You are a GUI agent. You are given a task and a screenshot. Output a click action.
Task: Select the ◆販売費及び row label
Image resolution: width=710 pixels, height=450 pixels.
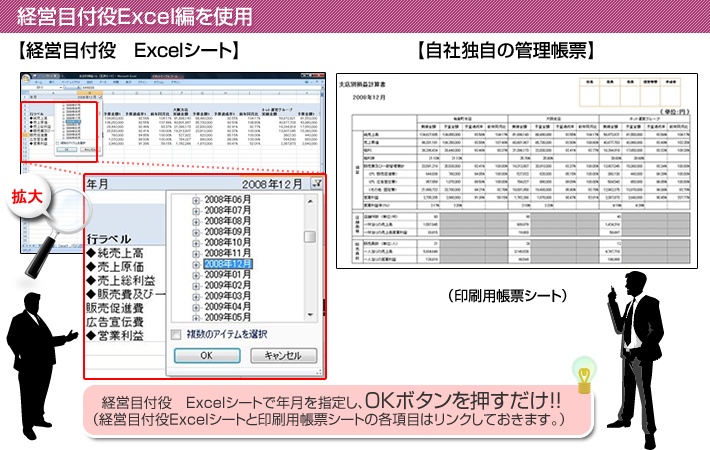(x=126, y=295)
